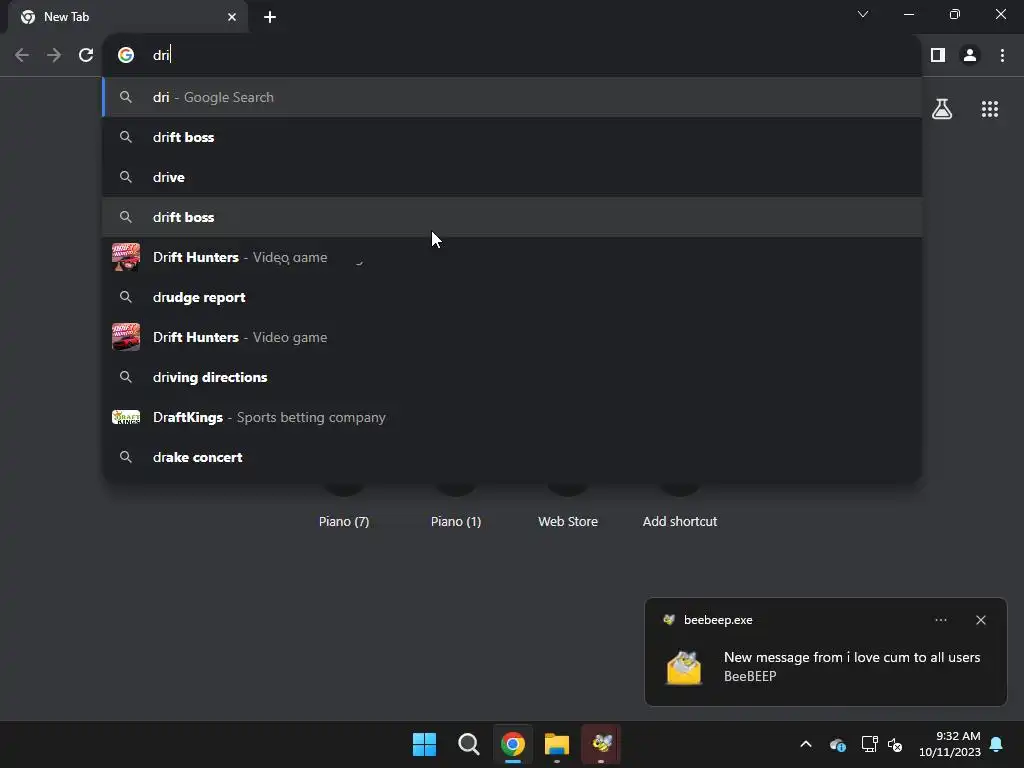This screenshot has height=768, width=1024.
Task: Close the New Tab tab
Action: tap(232, 17)
